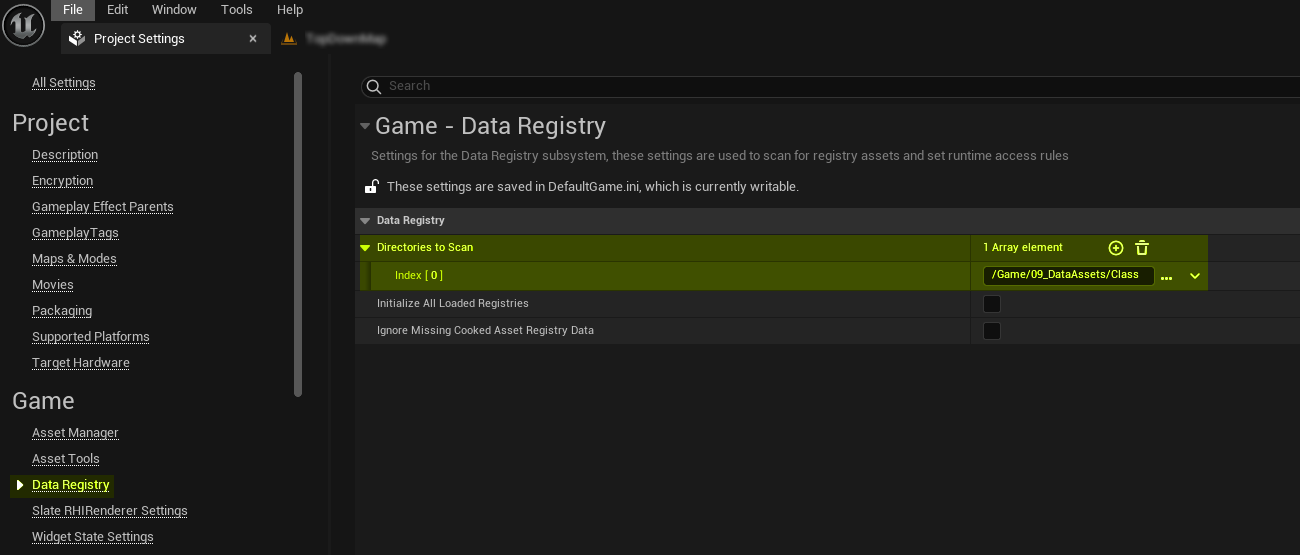The width and height of the screenshot is (1300, 555).
Task: Enable Initialize All Loaded Registries checkbox
Action: click(x=992, y=304)
